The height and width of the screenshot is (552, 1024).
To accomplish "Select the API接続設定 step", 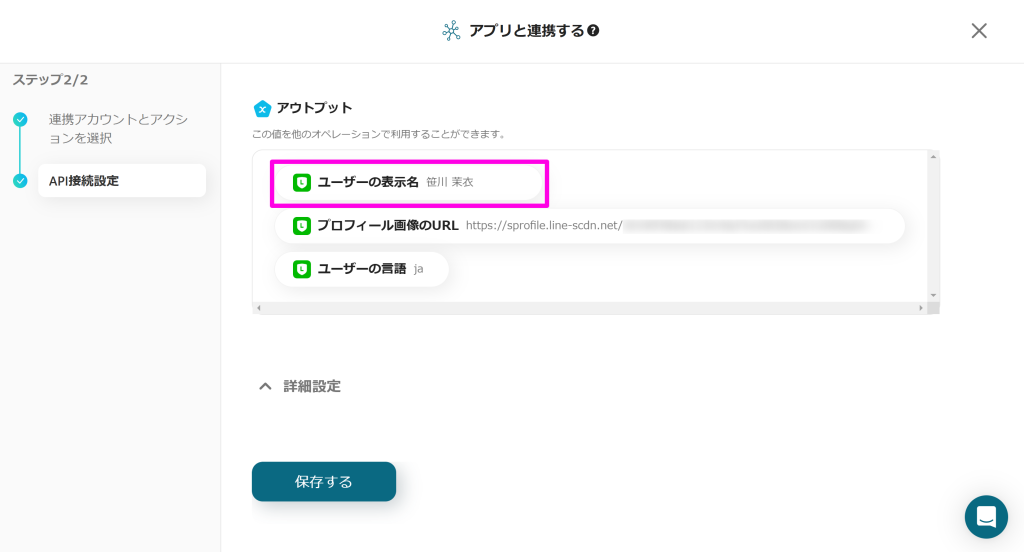I will click(x=122, y=181).
